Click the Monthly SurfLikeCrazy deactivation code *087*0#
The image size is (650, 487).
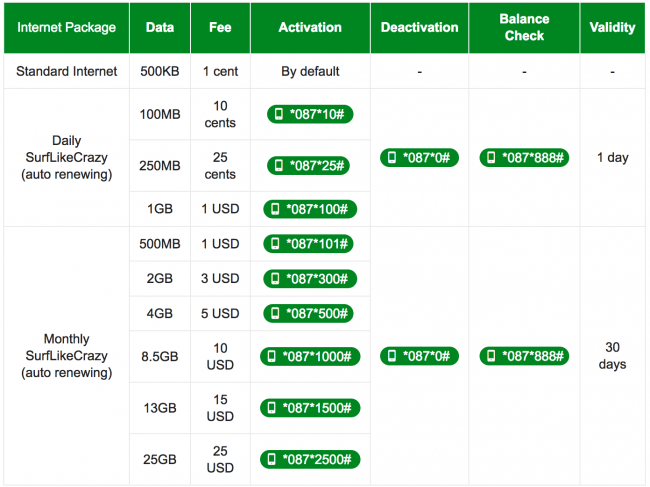420,355
